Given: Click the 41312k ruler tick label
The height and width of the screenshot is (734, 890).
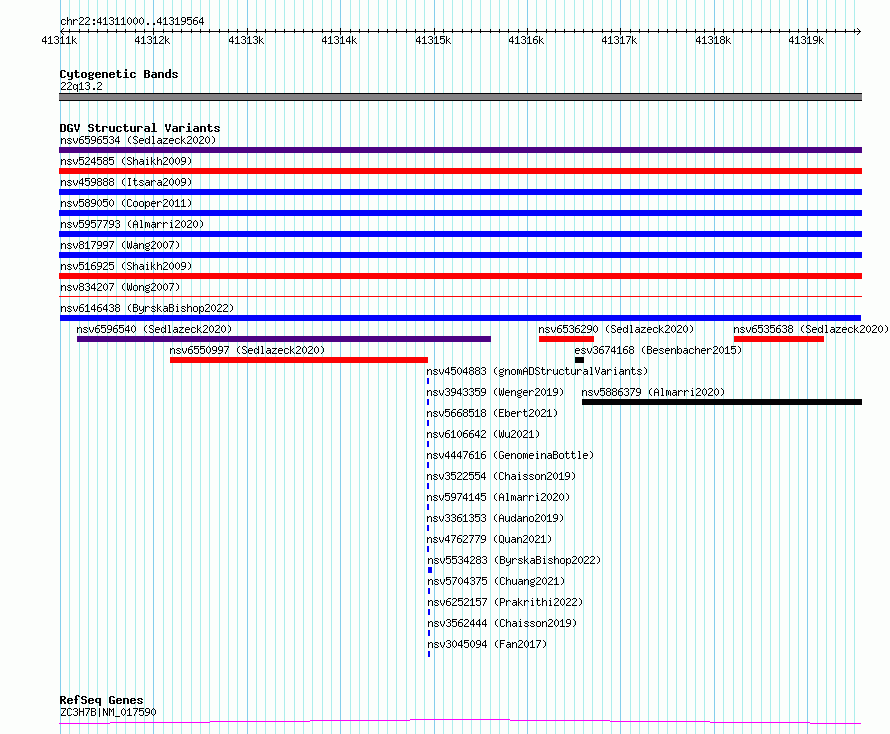Looking at the screenshot, I should (x=152, y=40).
